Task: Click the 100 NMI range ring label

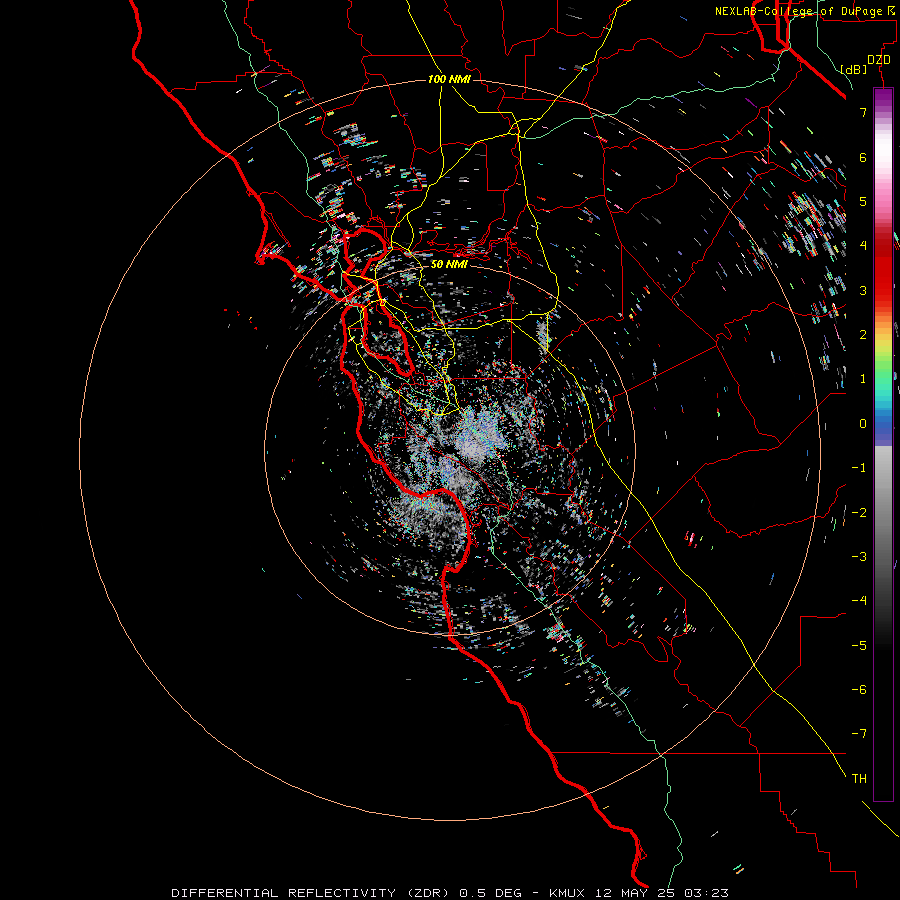Action: (x=449, y=79)
